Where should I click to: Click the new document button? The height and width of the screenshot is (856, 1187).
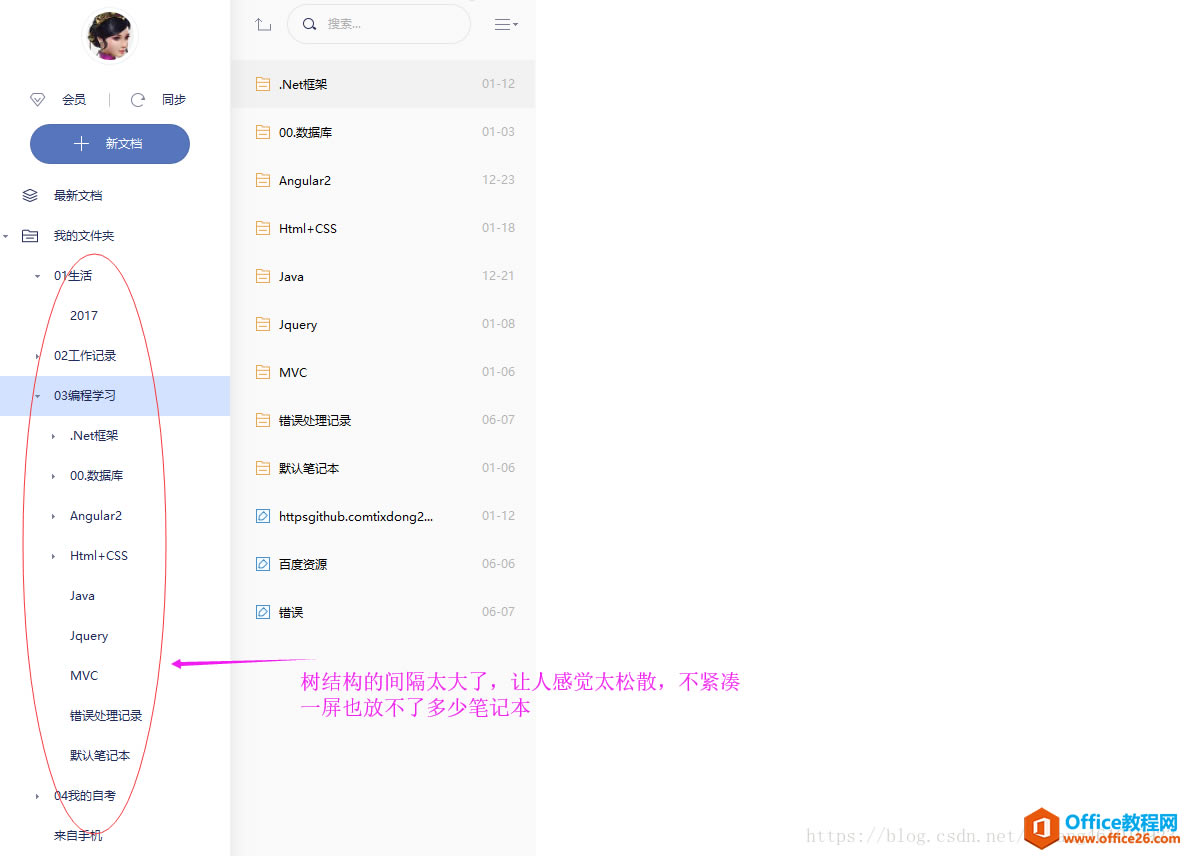tap(110, 144)
